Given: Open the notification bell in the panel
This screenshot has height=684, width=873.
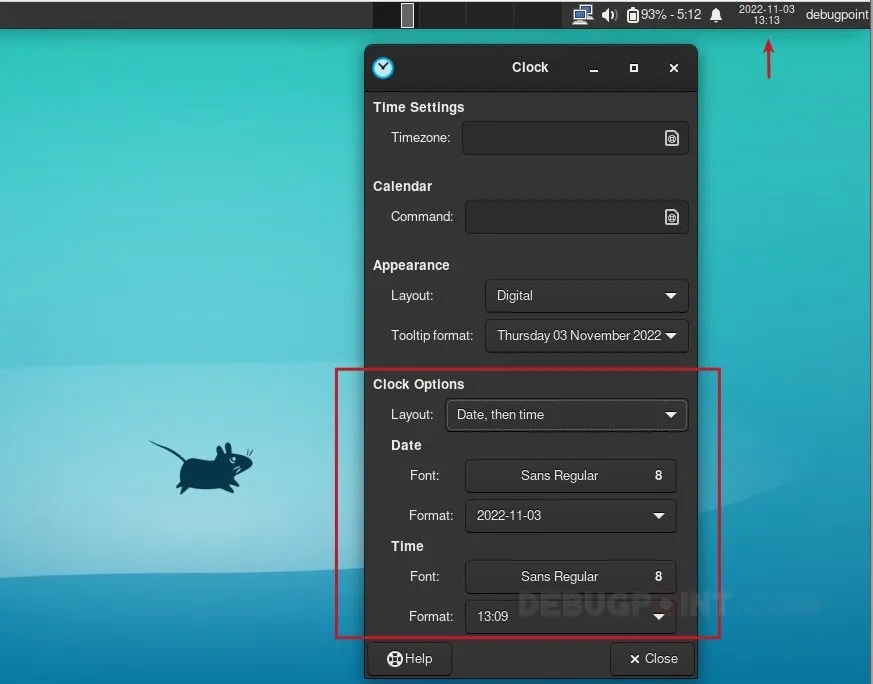Looking at the screenshot, I should pyautogui.click(x=715, y=14).
